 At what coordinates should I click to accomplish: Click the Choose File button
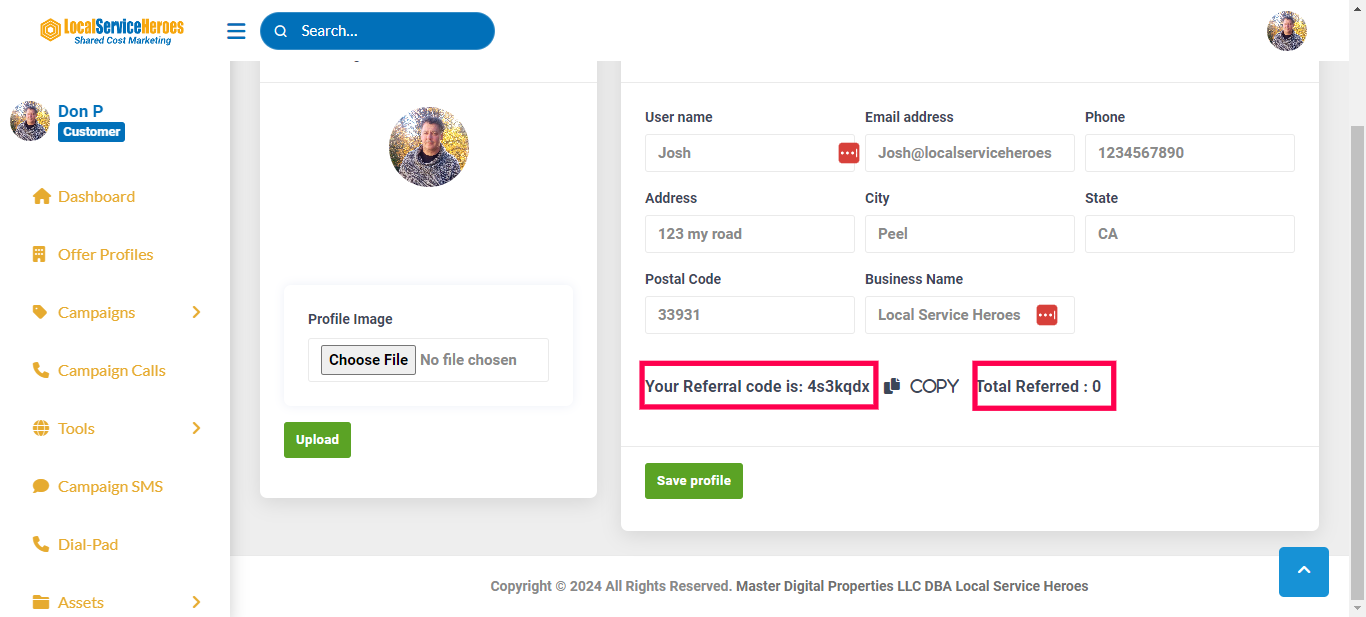[368, 360]
